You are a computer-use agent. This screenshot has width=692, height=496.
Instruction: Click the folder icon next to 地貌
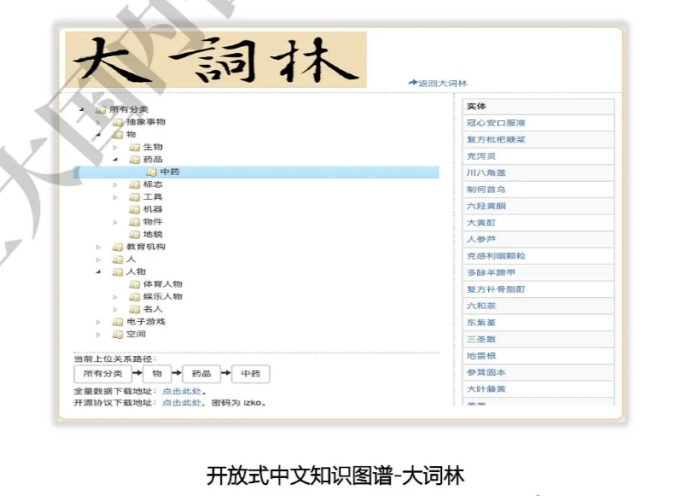tap(133, 234)
